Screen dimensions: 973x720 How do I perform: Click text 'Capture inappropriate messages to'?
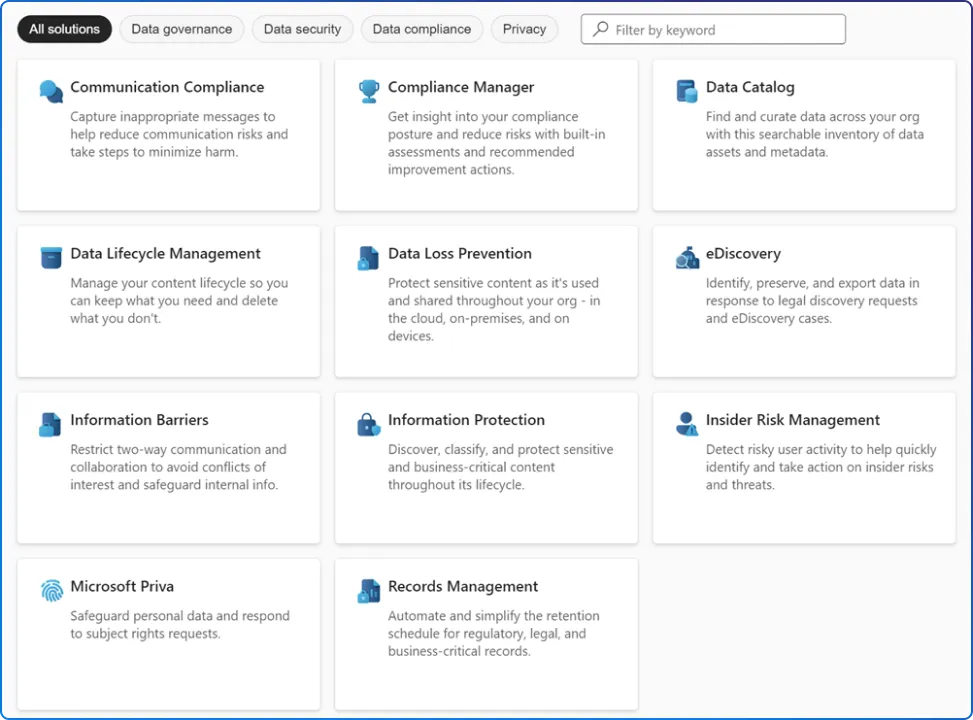click(x=173, y=117)
